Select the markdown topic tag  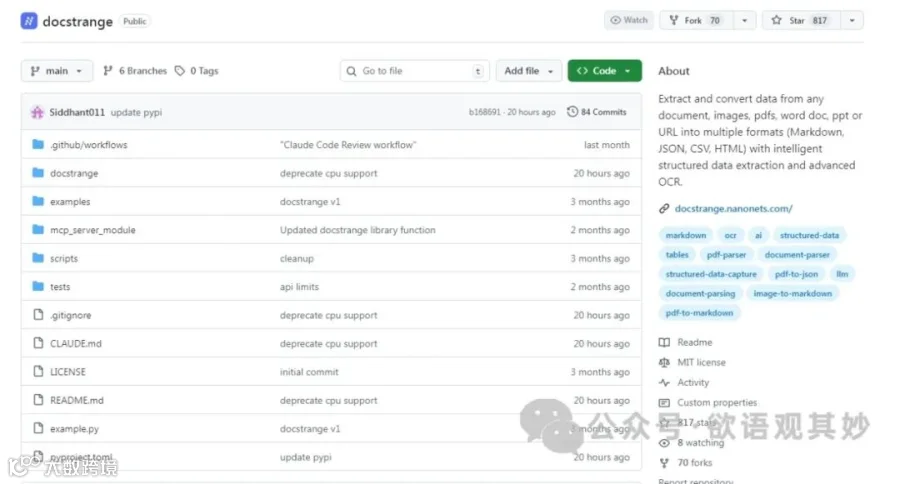pos(686,235)
